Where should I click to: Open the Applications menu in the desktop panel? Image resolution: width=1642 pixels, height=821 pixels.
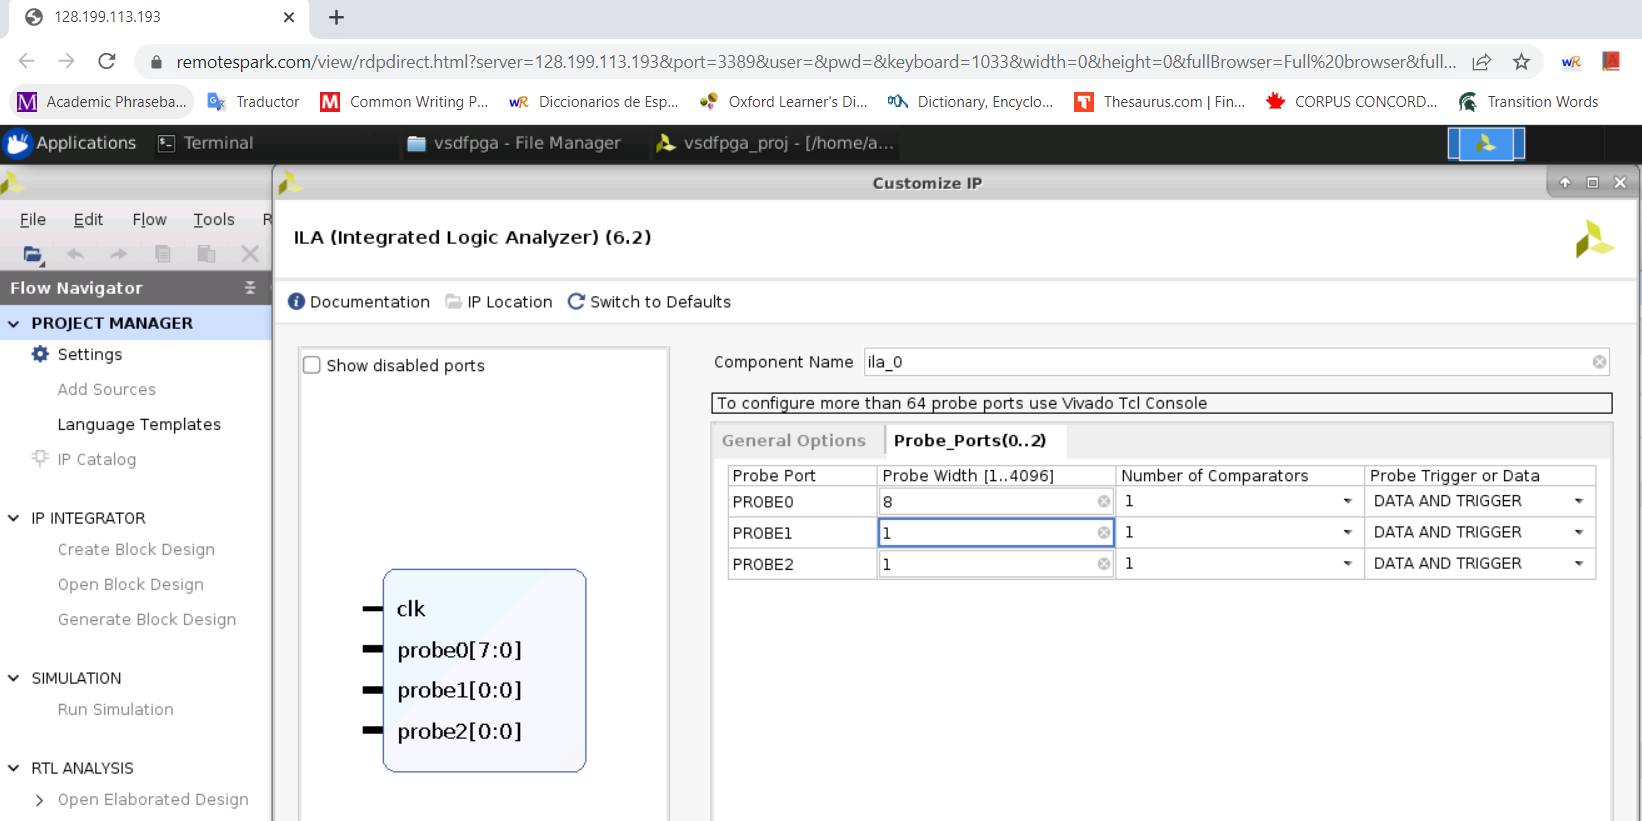click(x=70, y=143)
